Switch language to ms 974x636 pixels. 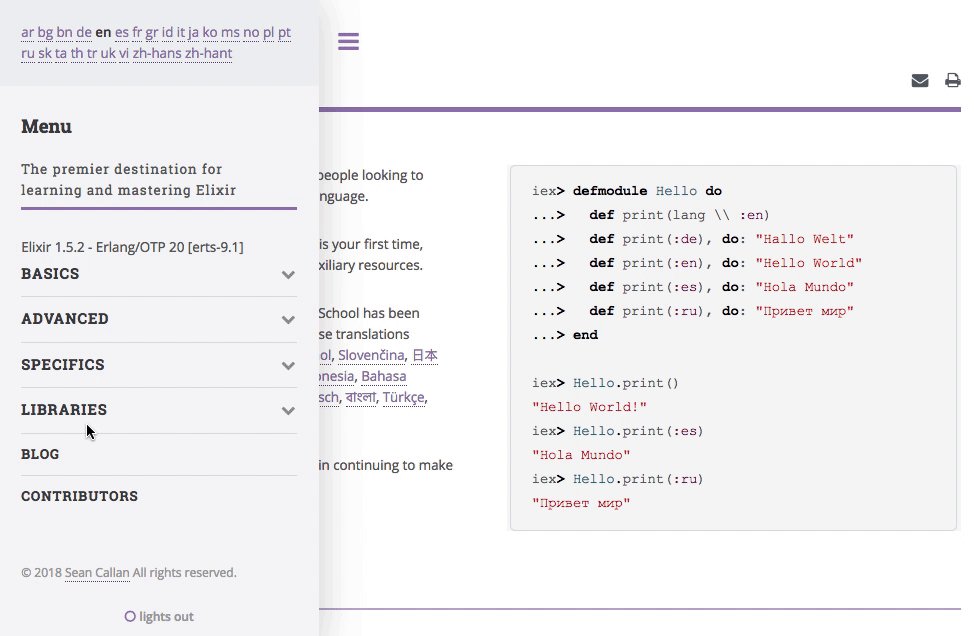[230, 32]
